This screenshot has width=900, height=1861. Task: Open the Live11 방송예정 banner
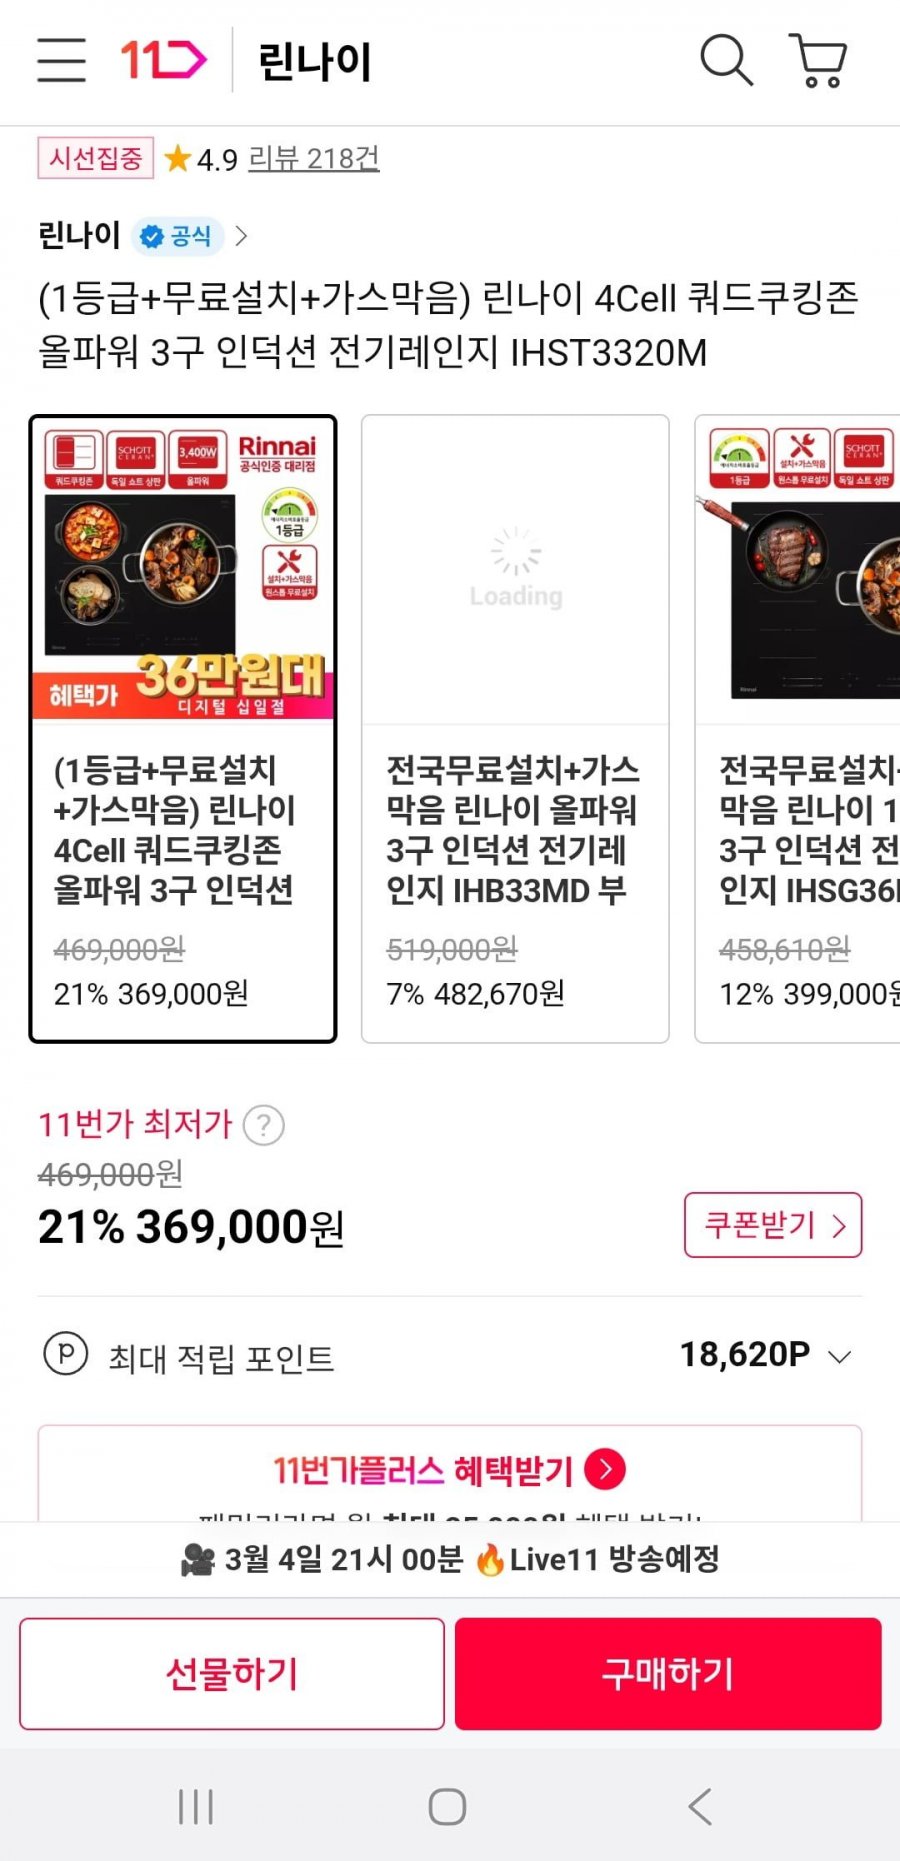(450, 1559)
